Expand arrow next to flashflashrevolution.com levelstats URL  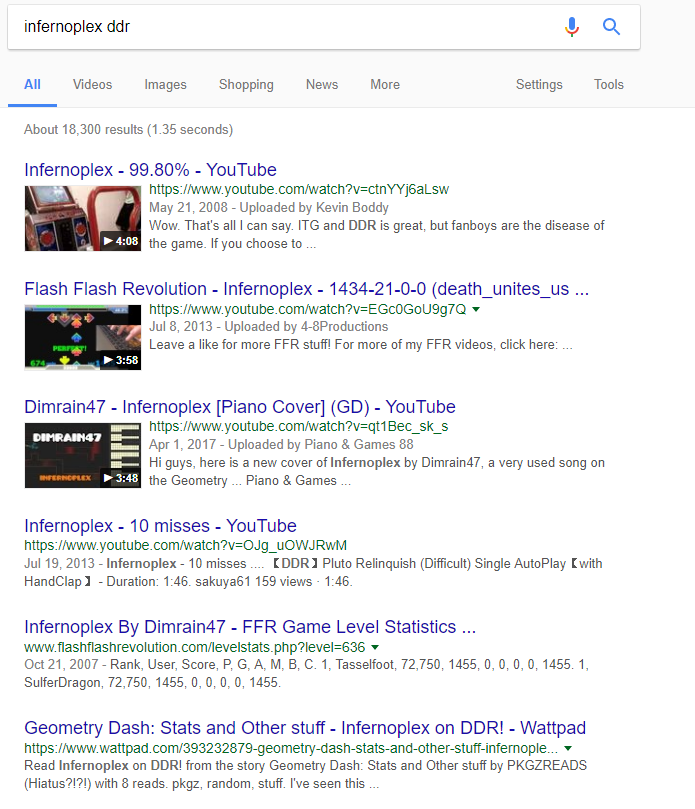[375, 647]
